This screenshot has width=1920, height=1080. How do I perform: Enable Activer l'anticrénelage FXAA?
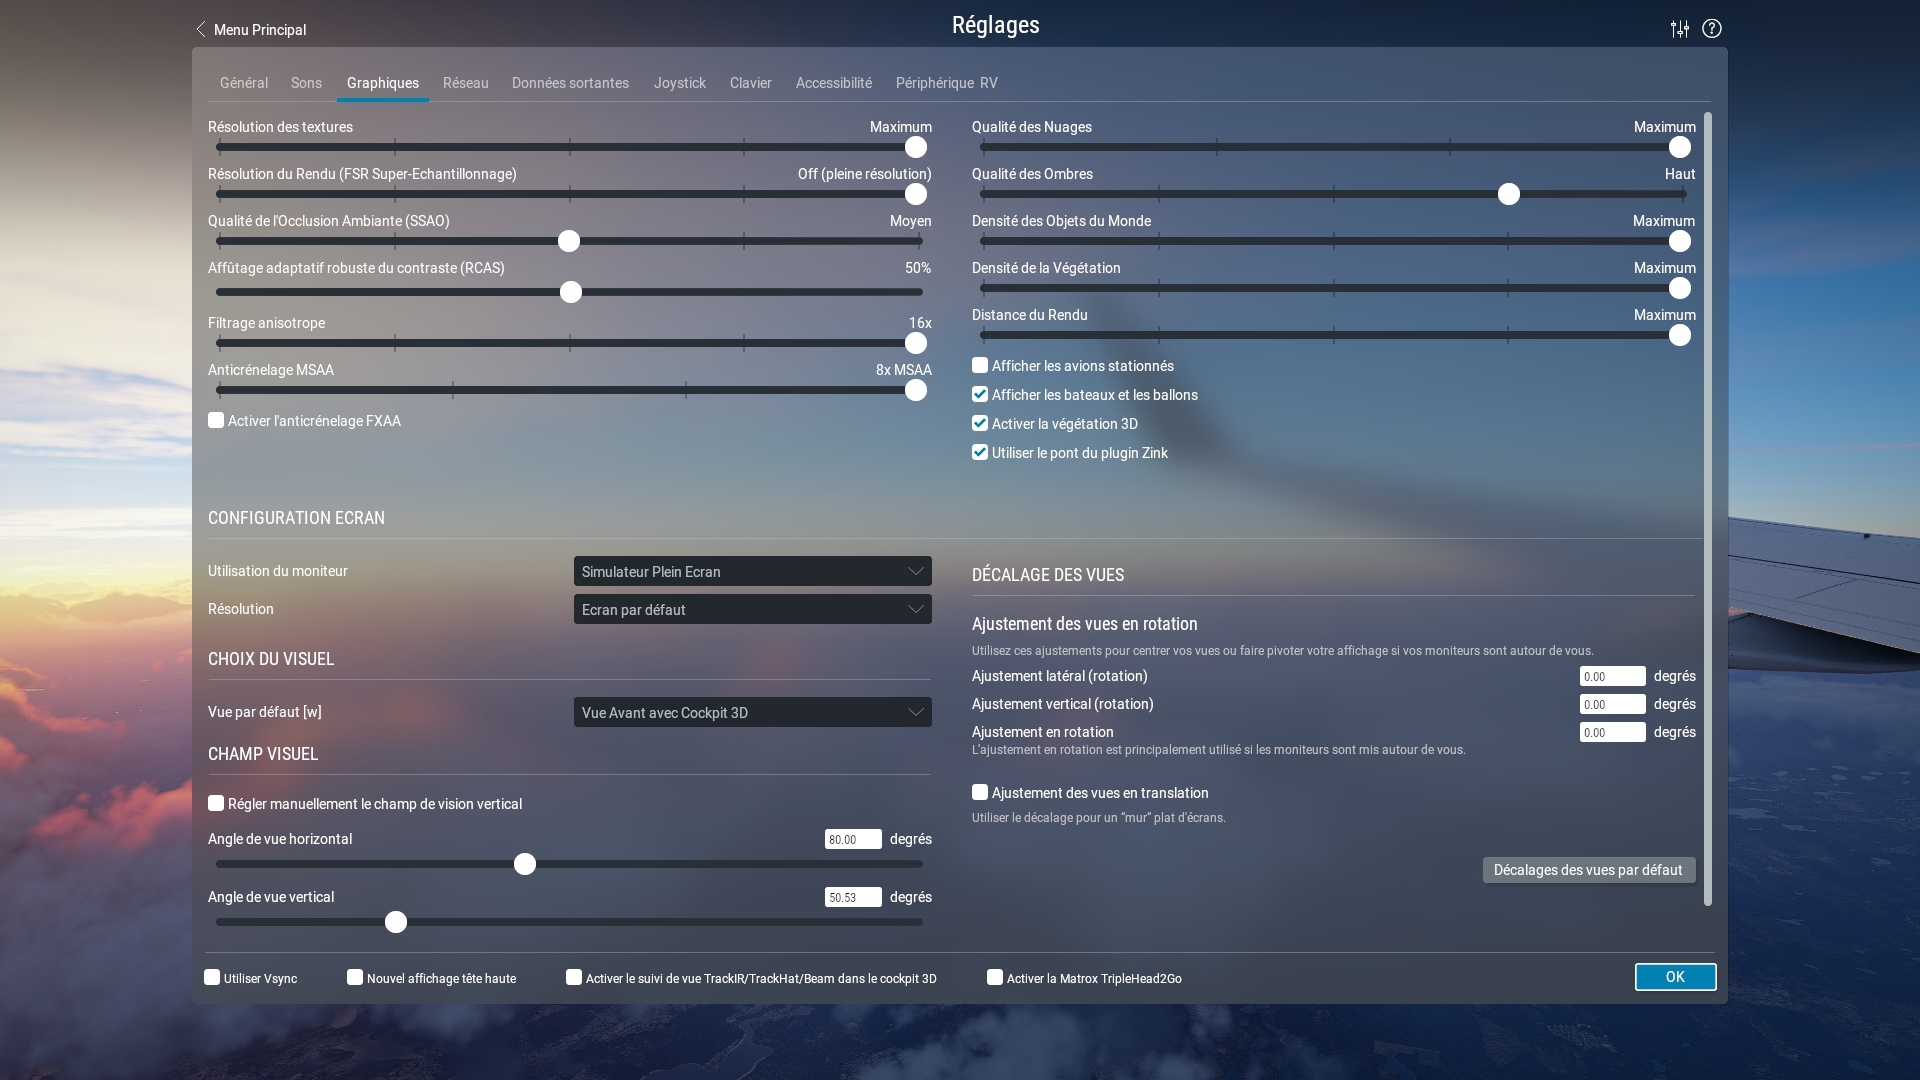216,421
